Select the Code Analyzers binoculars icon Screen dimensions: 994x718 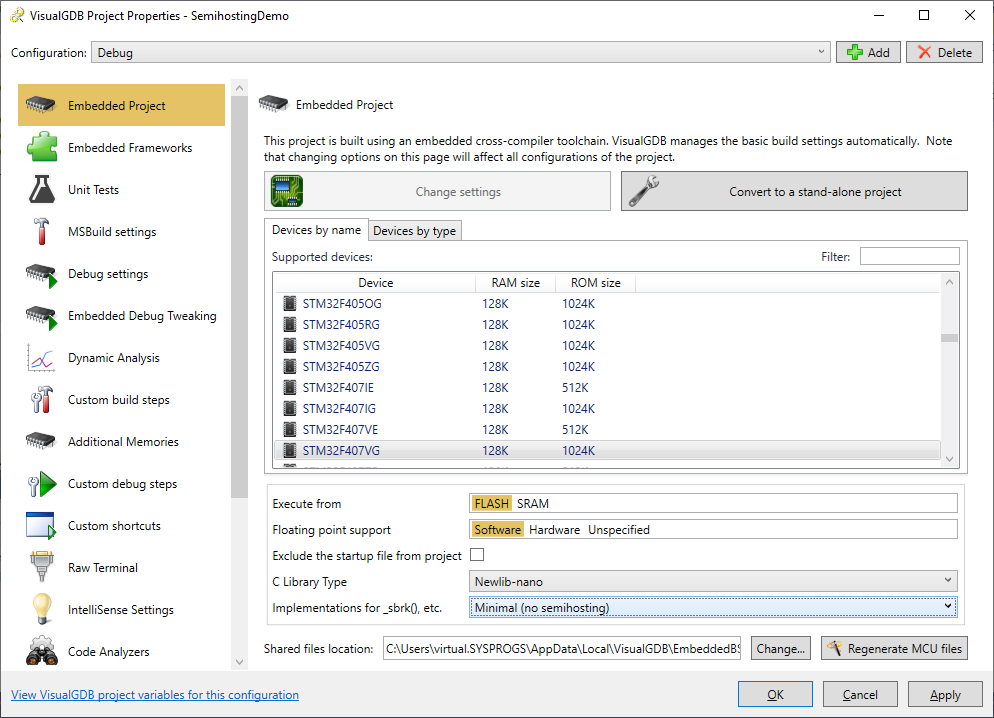(42, 651)
